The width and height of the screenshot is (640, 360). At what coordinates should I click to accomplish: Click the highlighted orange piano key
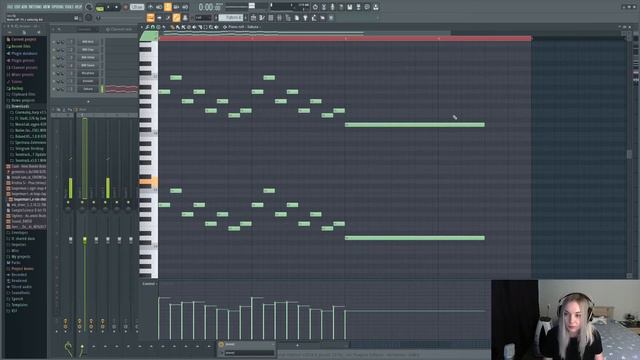click(x=149, y=182)
